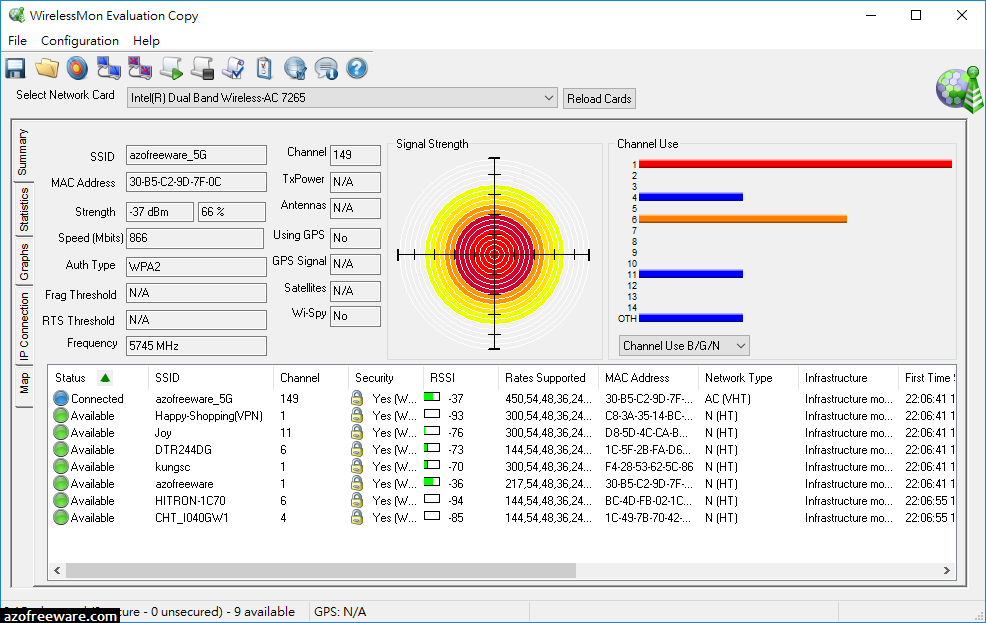Disconnect from the network using toolbar icon

click(x=139, y=67)
